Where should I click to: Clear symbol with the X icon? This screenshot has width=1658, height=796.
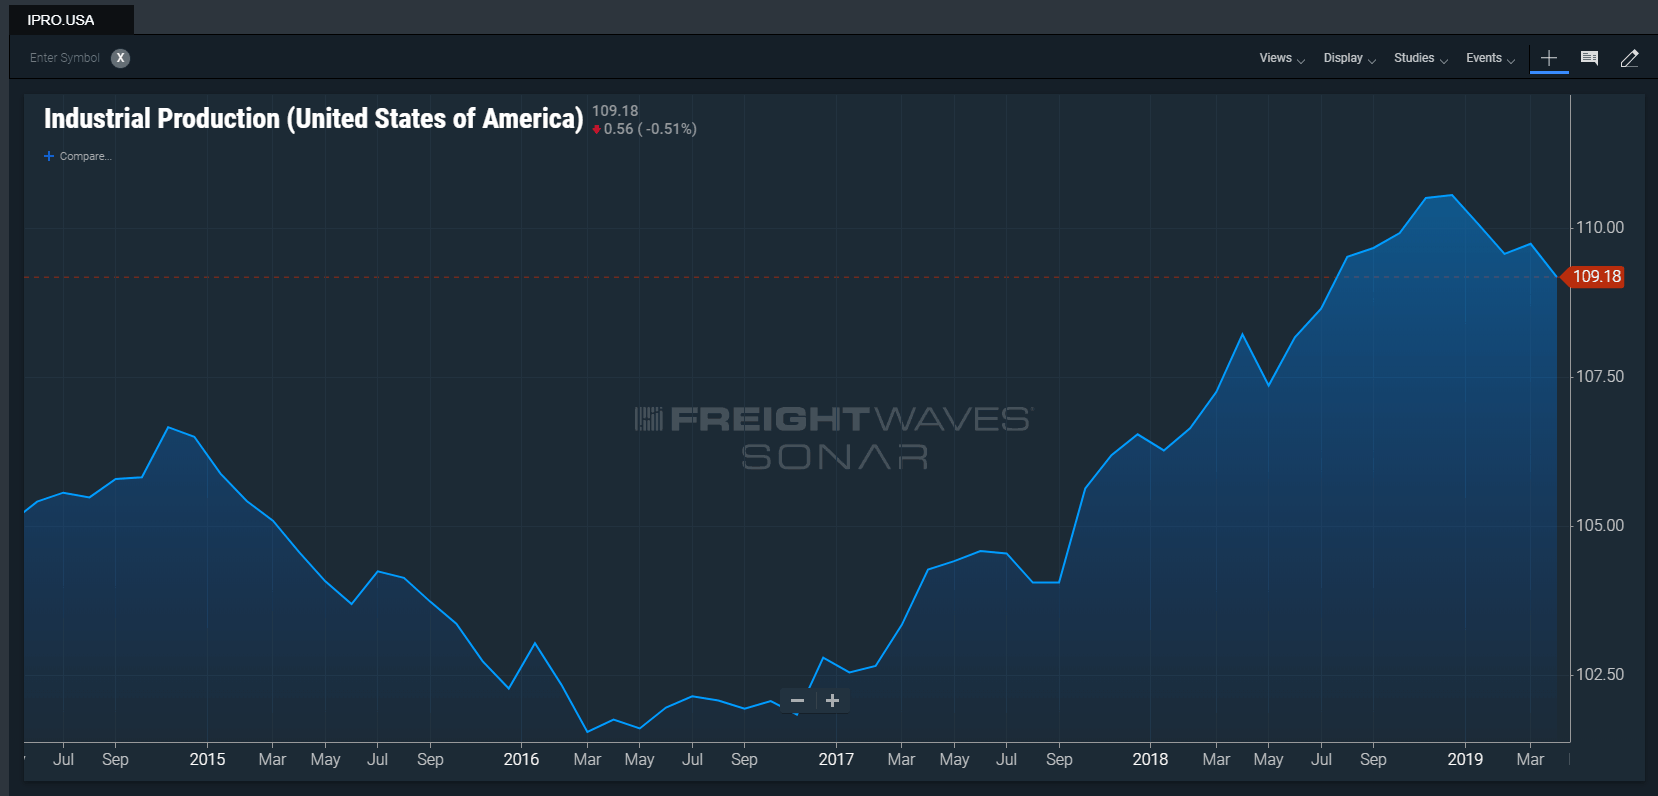[x=120, y=58]
